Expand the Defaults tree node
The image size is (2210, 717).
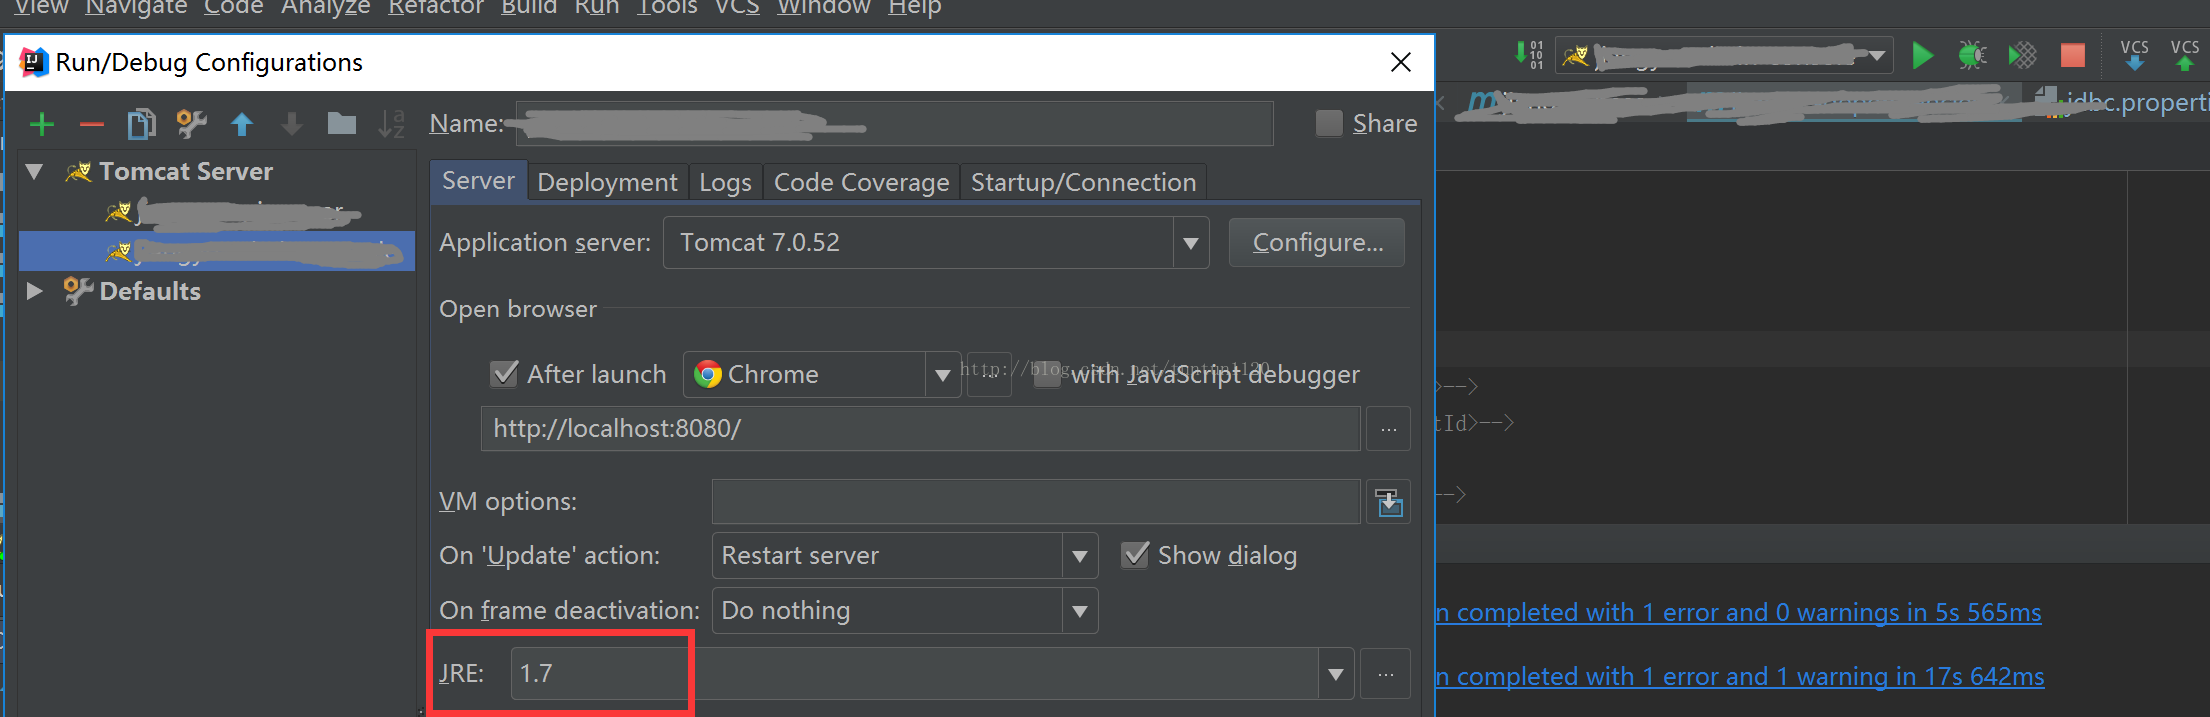(x=35, y=291)
